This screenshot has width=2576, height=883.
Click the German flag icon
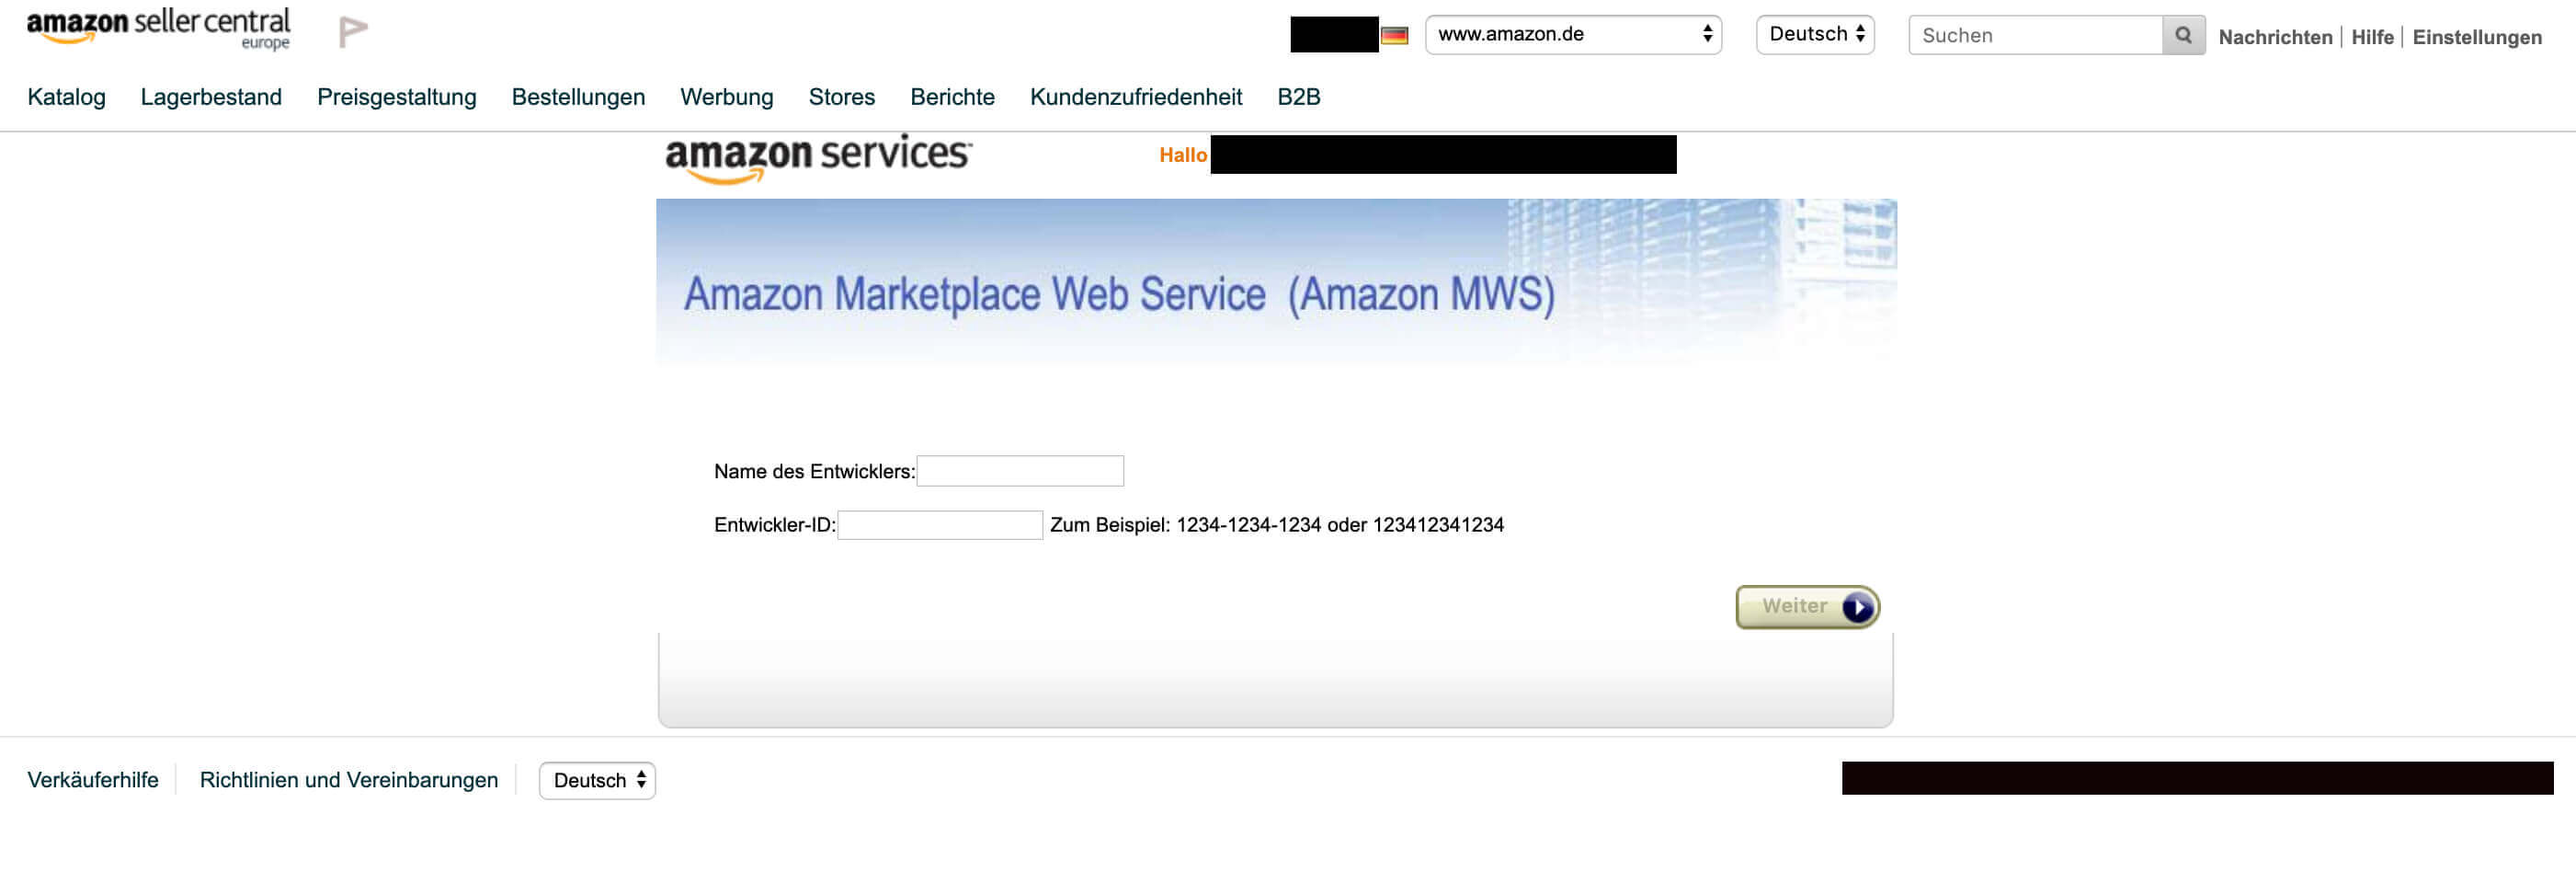pos(1394,35)
